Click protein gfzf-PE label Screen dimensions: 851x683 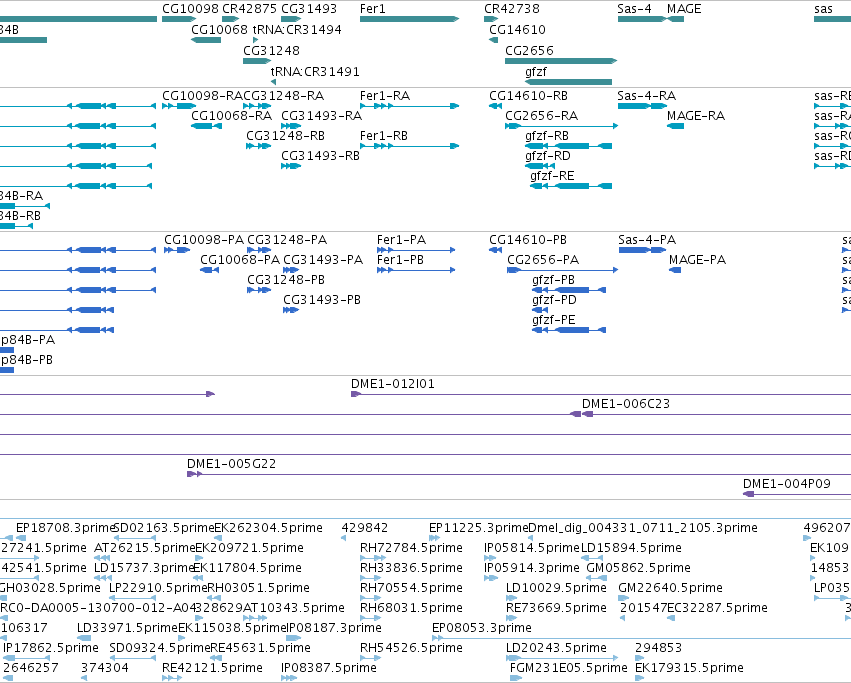point(554,320)
